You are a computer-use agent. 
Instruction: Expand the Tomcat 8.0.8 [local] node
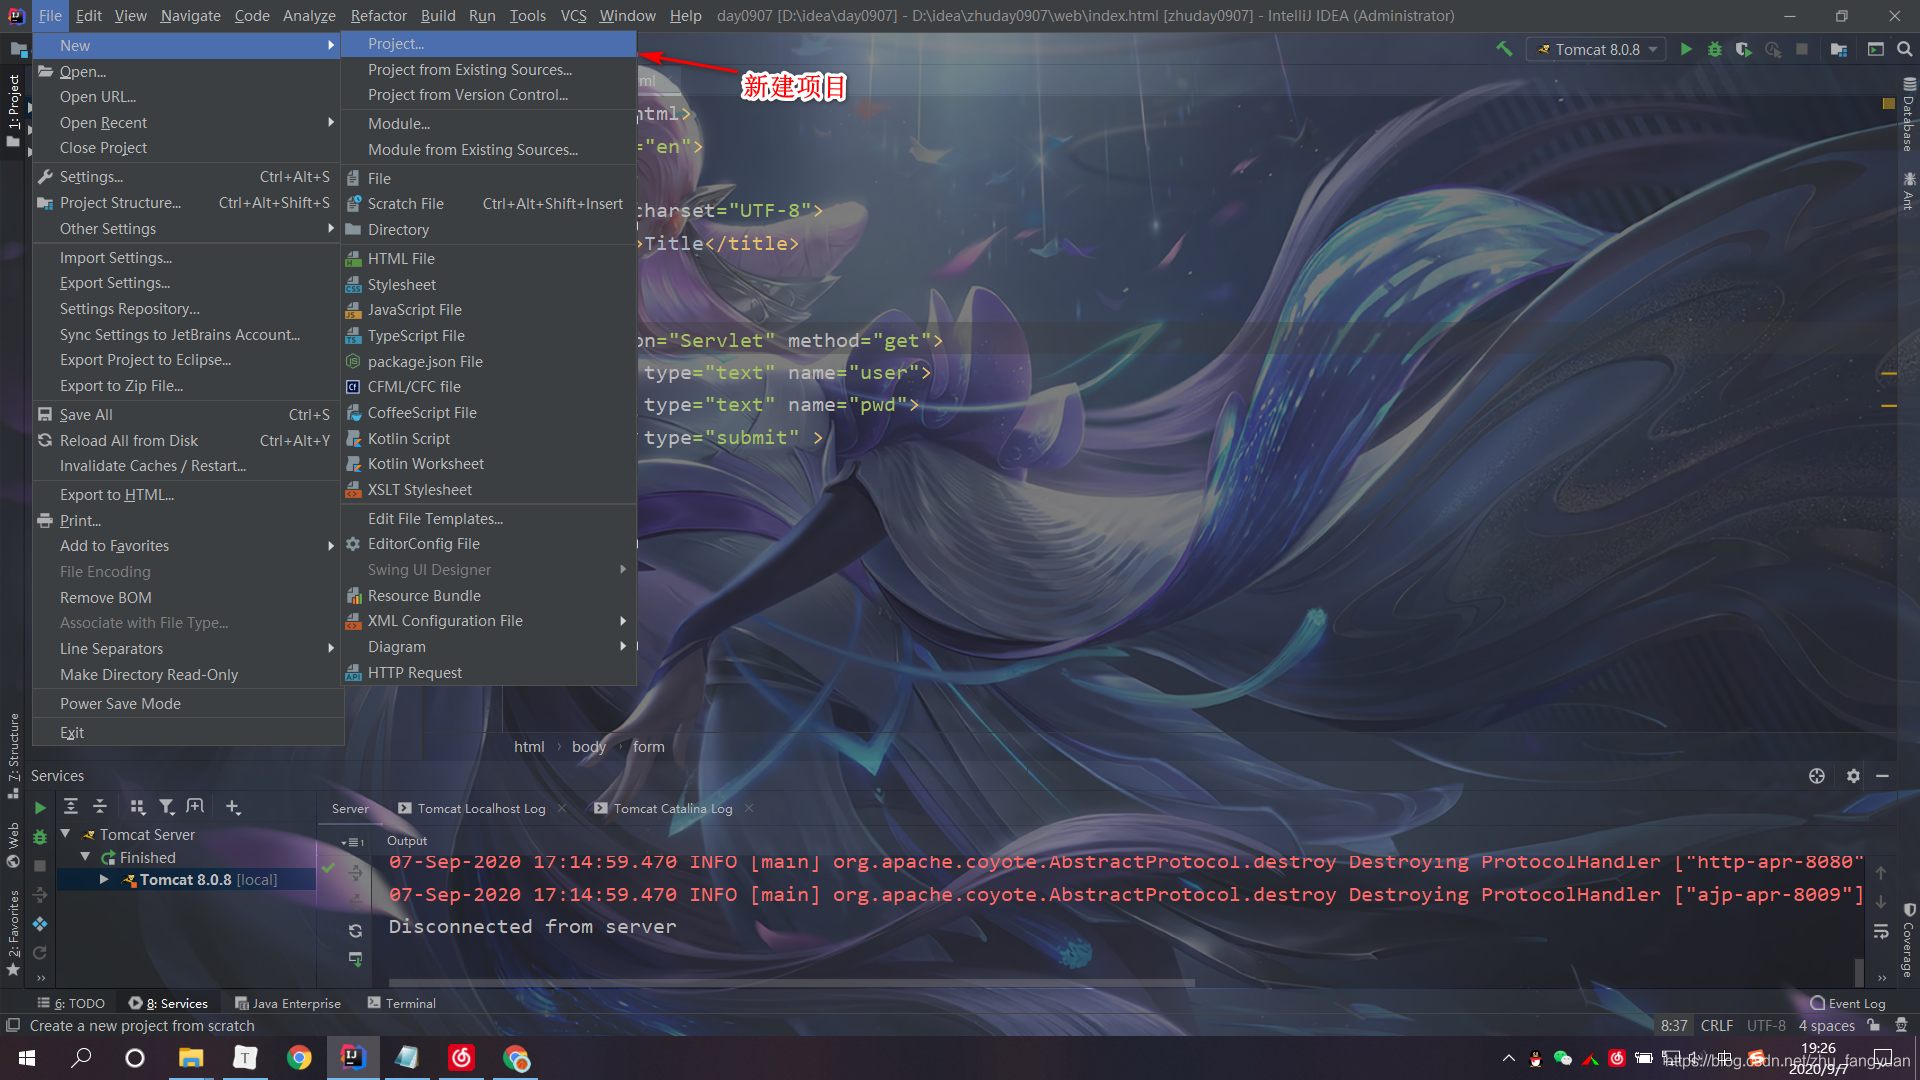104,880
